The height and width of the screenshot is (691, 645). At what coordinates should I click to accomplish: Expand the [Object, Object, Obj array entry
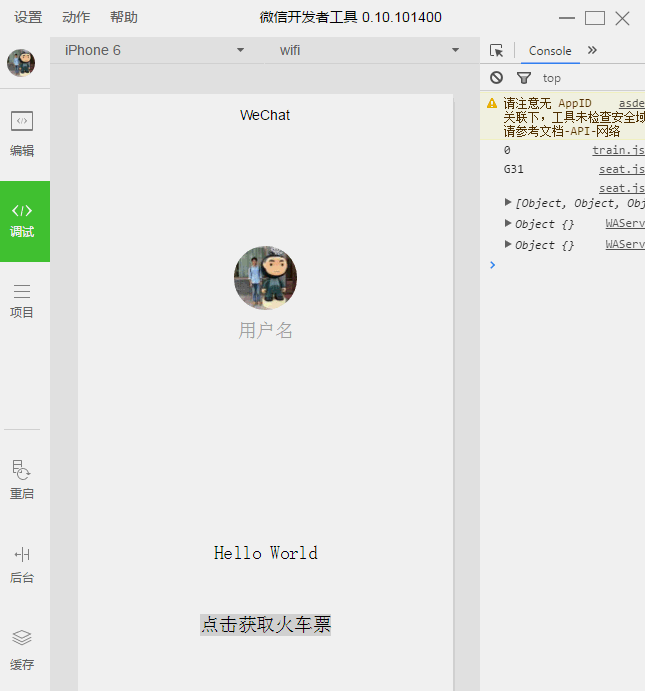coord(508,202)
